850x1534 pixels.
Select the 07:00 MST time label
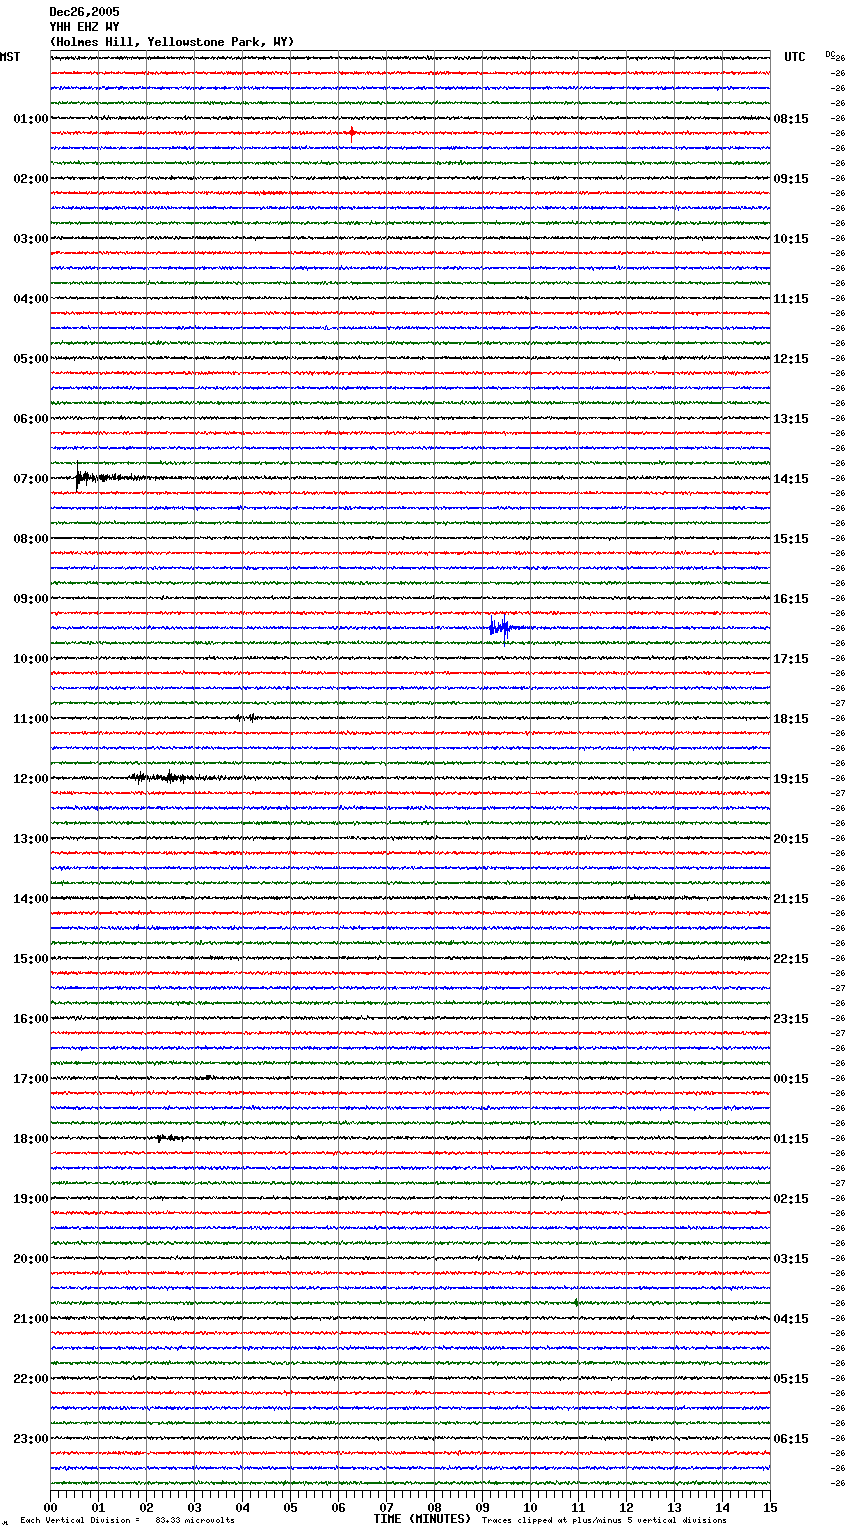pos(31,479)
